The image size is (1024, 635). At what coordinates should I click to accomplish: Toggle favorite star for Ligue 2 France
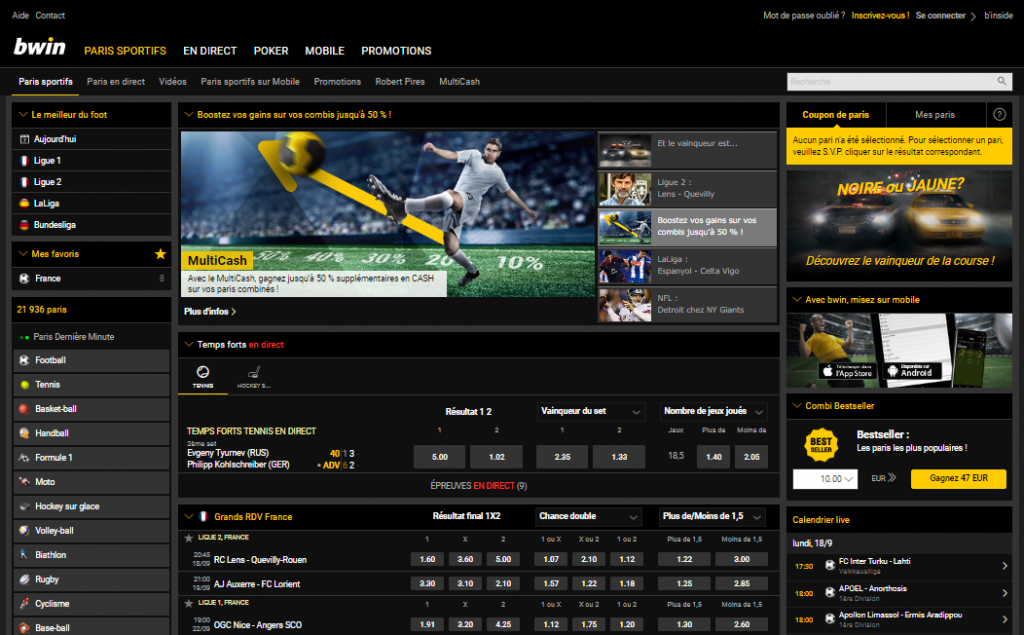tap(189, 538)
